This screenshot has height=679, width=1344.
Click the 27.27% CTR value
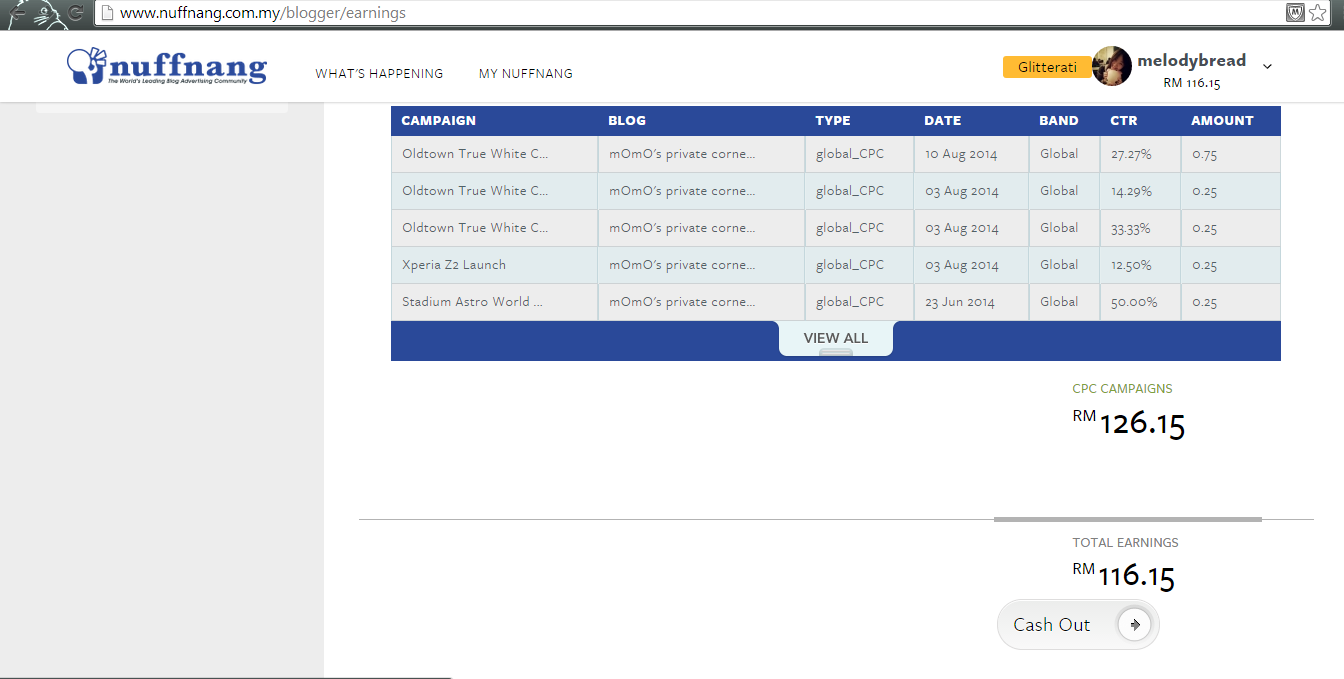coord(1131,155)
